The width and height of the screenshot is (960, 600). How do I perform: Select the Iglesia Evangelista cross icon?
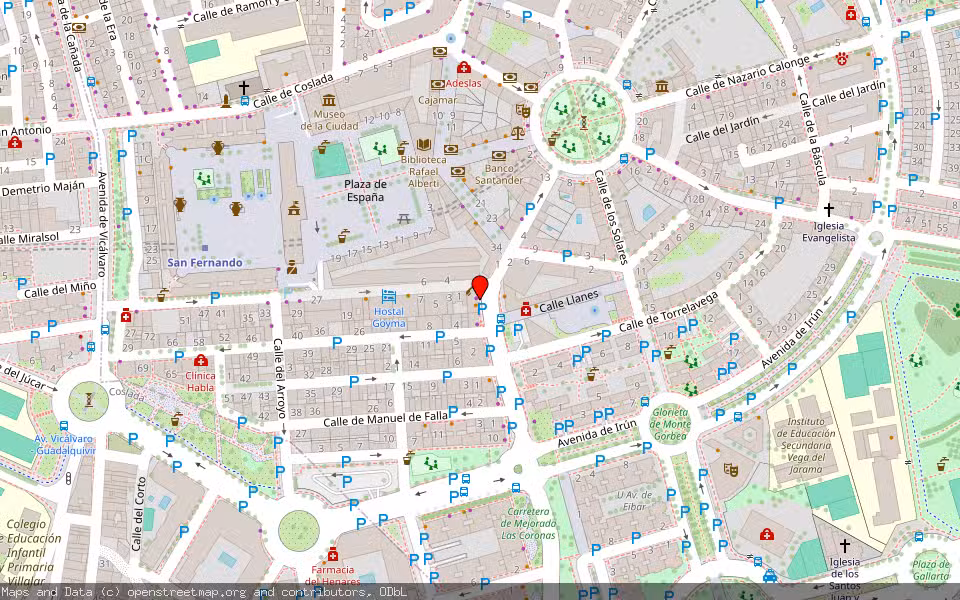click(x=828, y=210)
